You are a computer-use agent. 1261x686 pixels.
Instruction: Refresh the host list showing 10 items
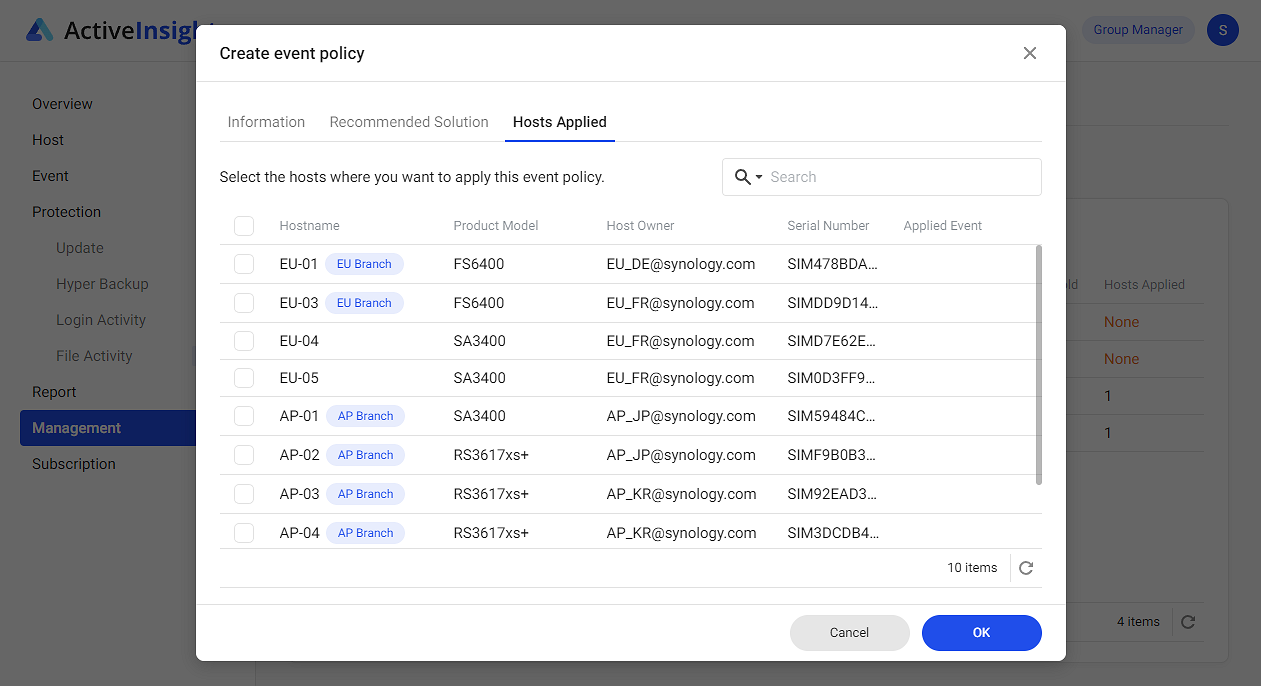[1025, 567]
